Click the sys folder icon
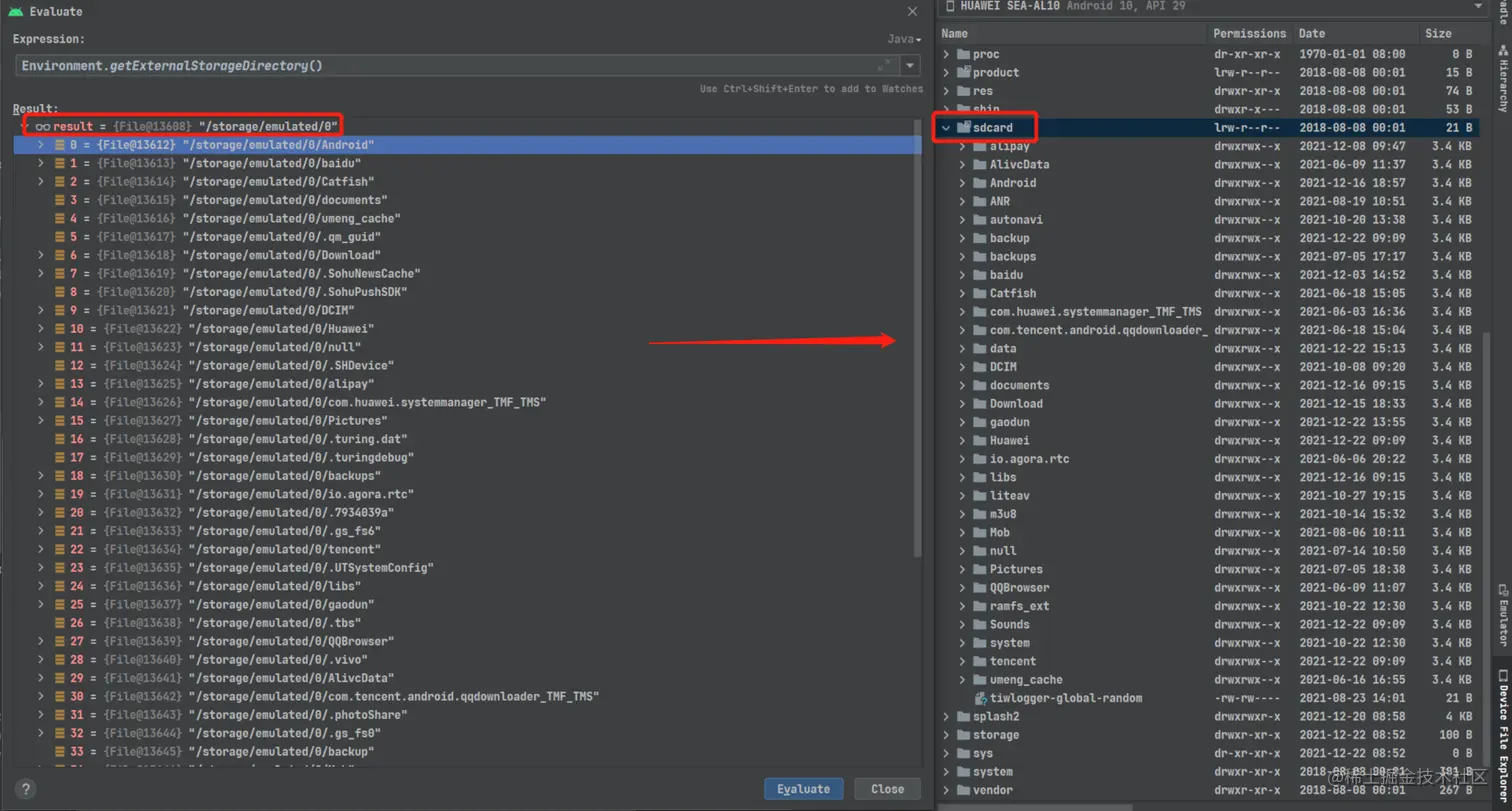Viewport: 1512px width, 811px height. click(964, 753)
